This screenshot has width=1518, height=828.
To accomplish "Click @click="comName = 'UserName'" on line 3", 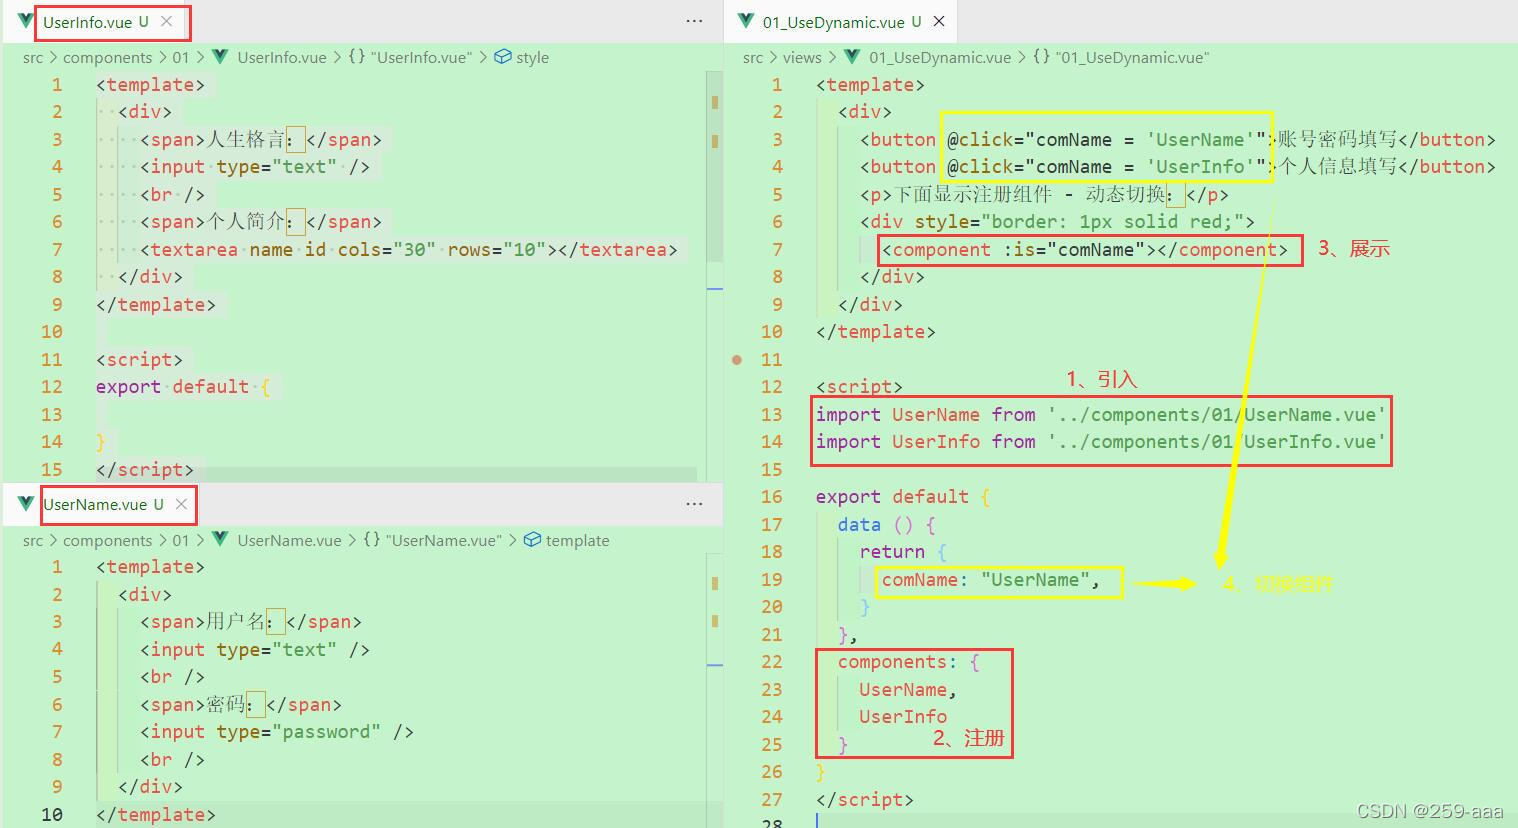I will pos(1107,139).
